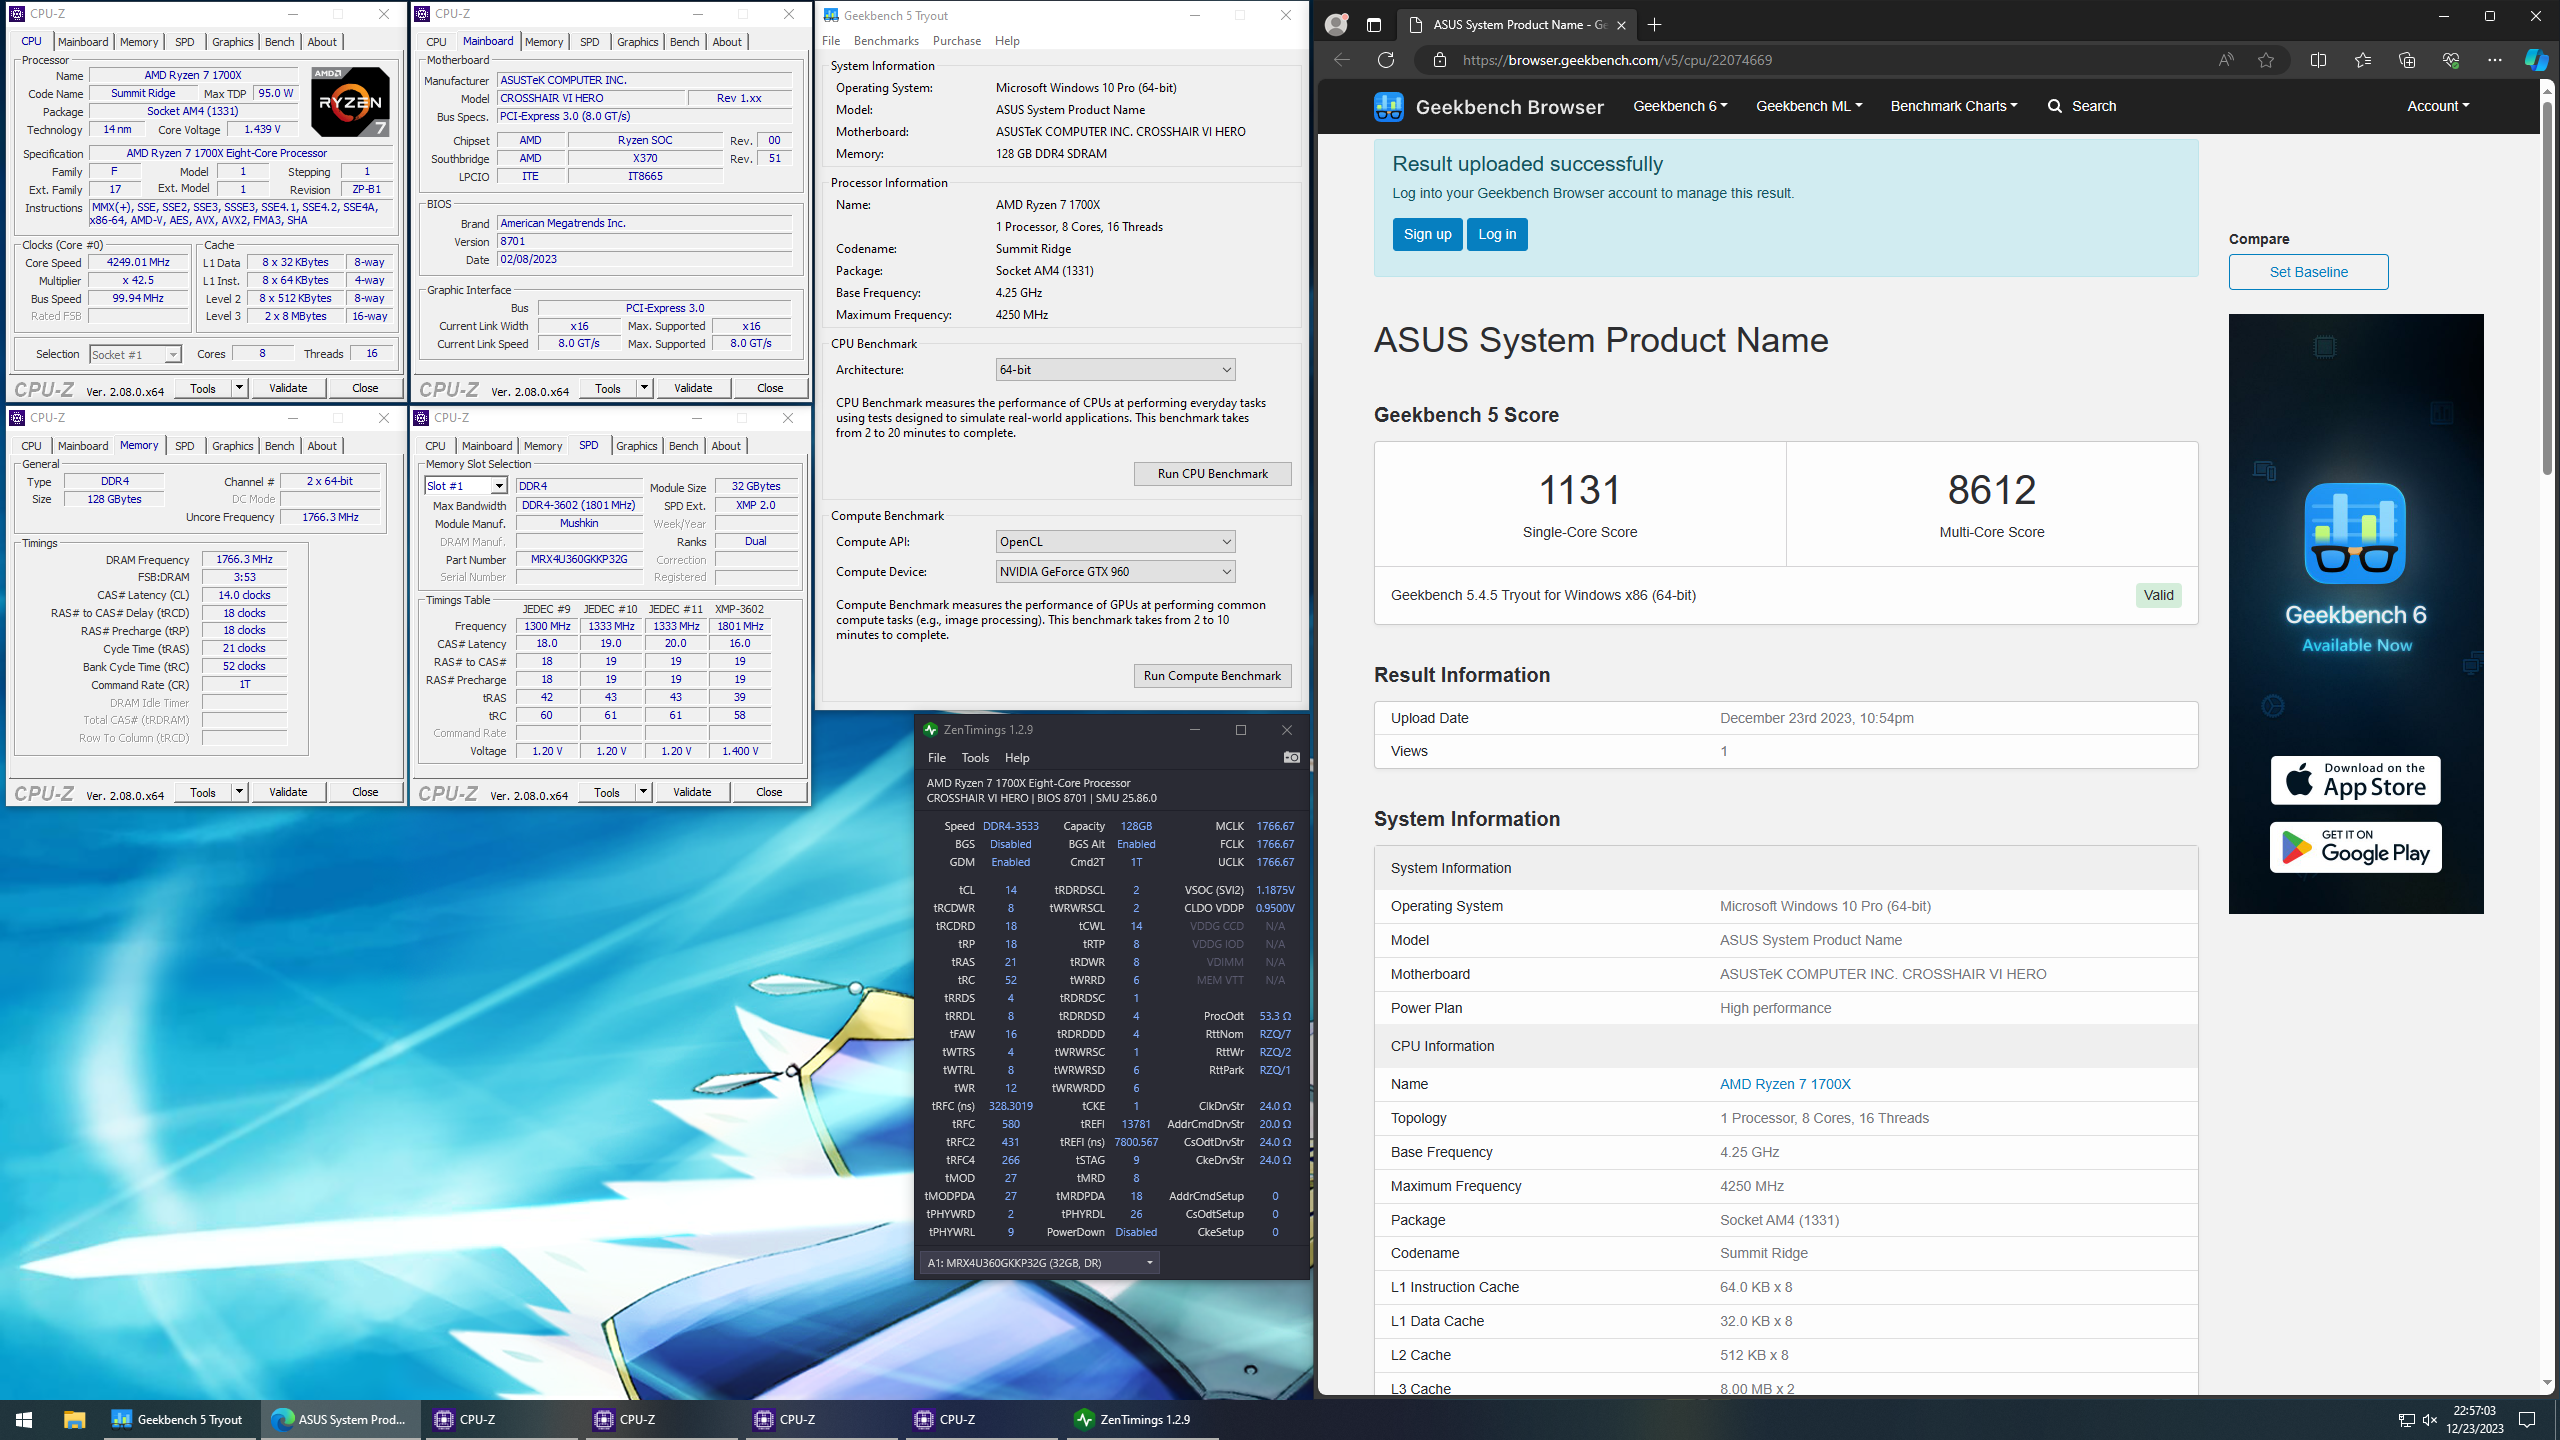Viewport: 2560px width, 1440px height.
Task: Click the muted volume icon in system tray
Action: point(2429,1420)
